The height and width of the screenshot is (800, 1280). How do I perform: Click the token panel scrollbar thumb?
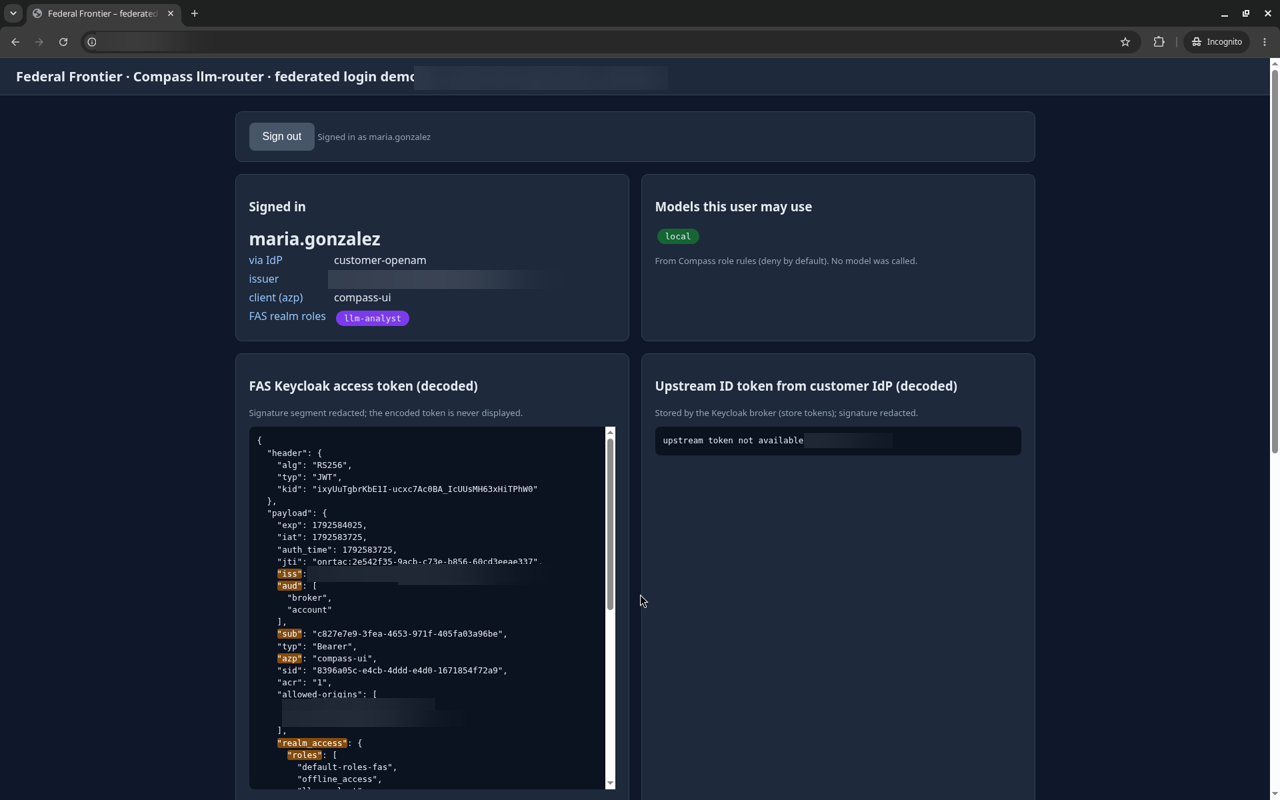coord(610,525)
